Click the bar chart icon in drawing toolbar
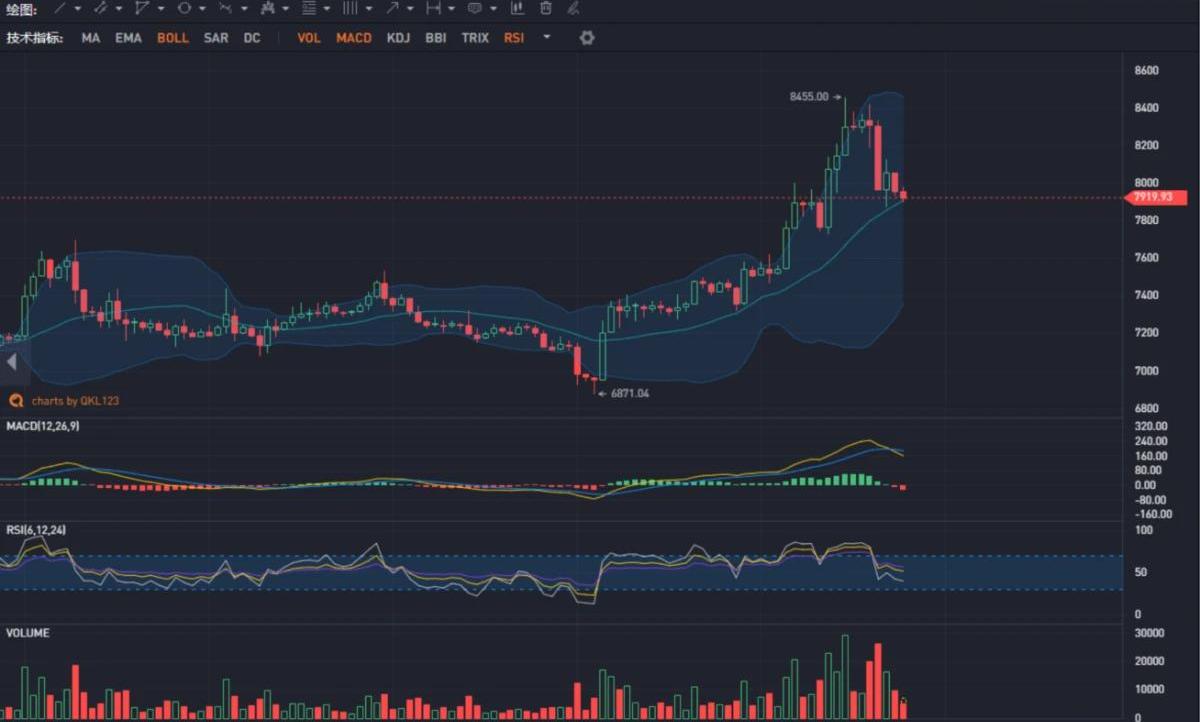 coord(517,8)
